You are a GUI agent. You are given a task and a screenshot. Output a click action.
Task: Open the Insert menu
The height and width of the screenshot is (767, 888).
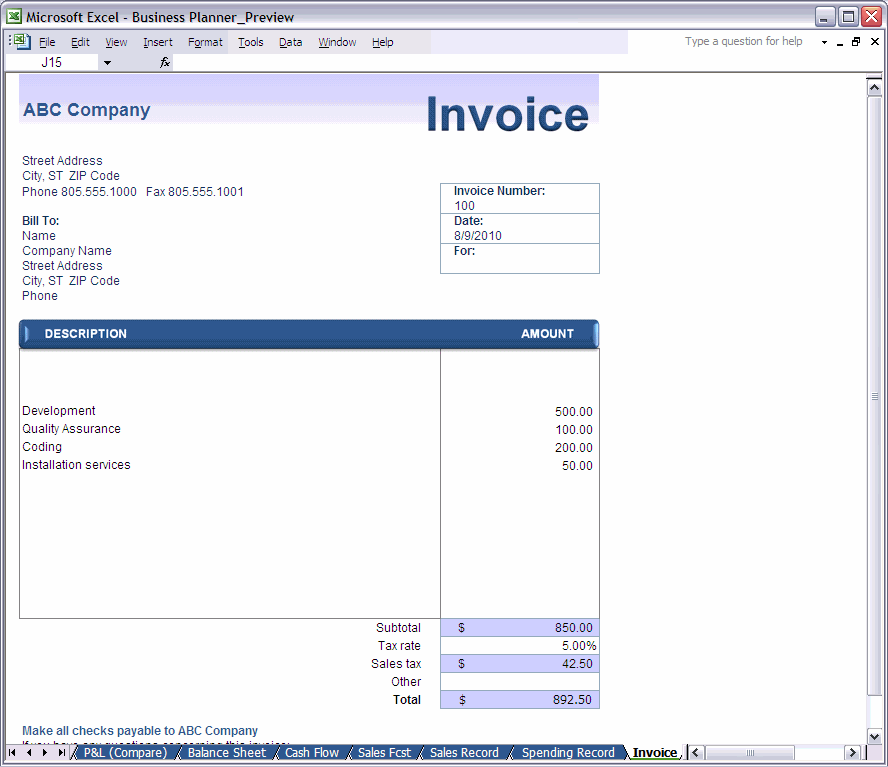[x=158, y=42]
